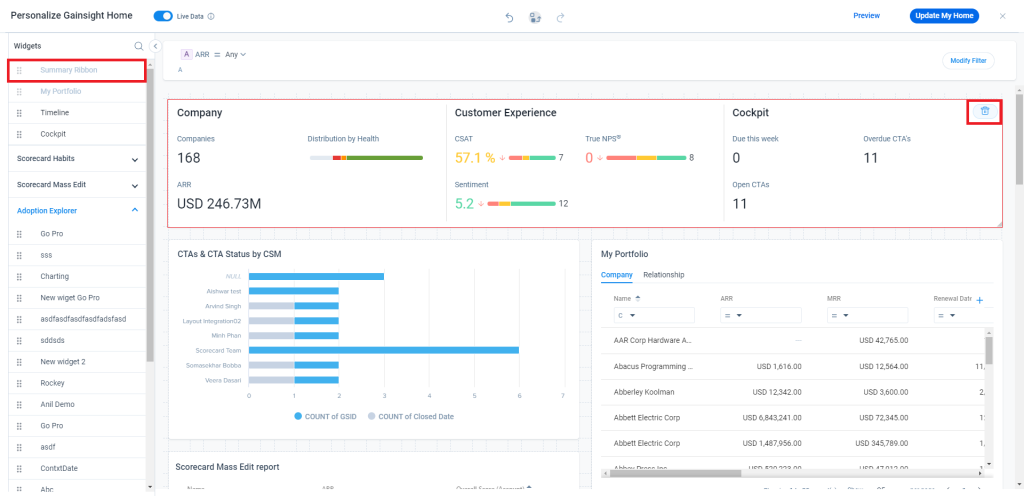This screenshot has height=496, width=1024.
Task: Click drag handle beside Anil Demo widget
Action: [x=19, y=405]
